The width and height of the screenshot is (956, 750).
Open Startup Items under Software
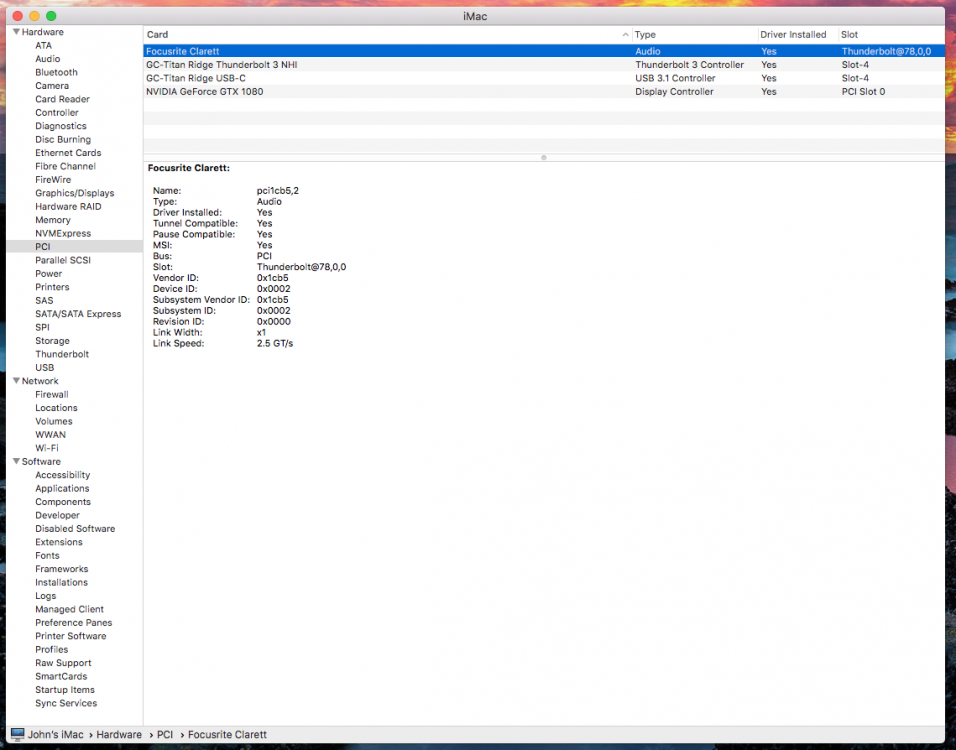click(65, 689)
